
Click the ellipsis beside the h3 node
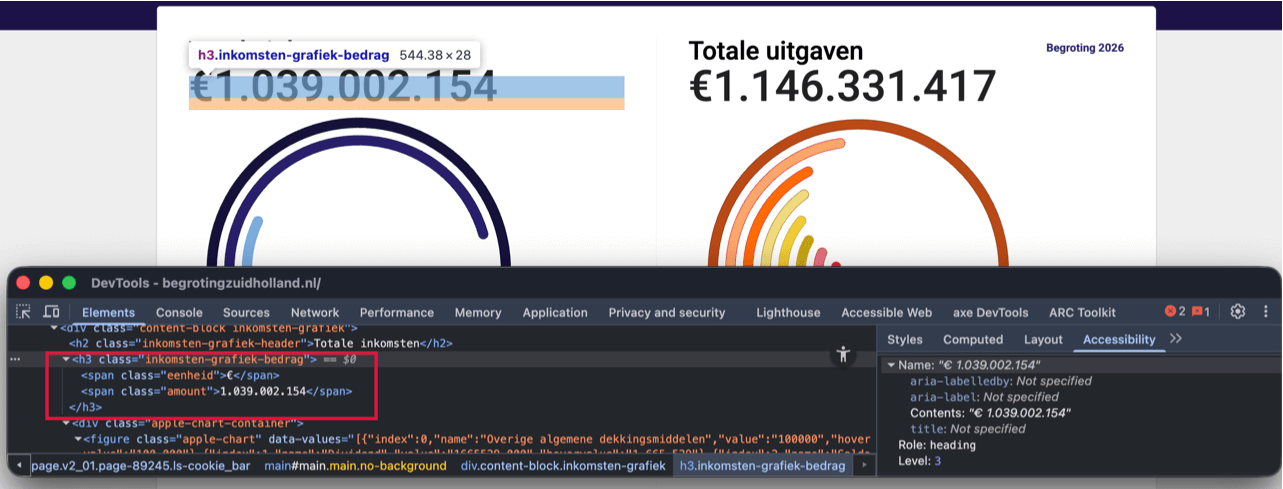15,358
